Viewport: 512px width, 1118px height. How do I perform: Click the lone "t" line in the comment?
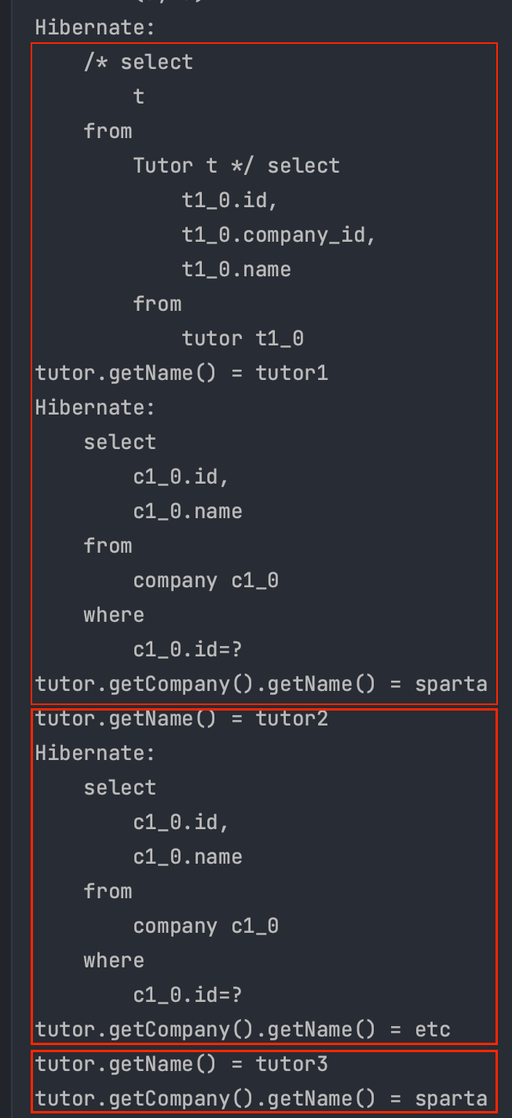pos(138,96)
